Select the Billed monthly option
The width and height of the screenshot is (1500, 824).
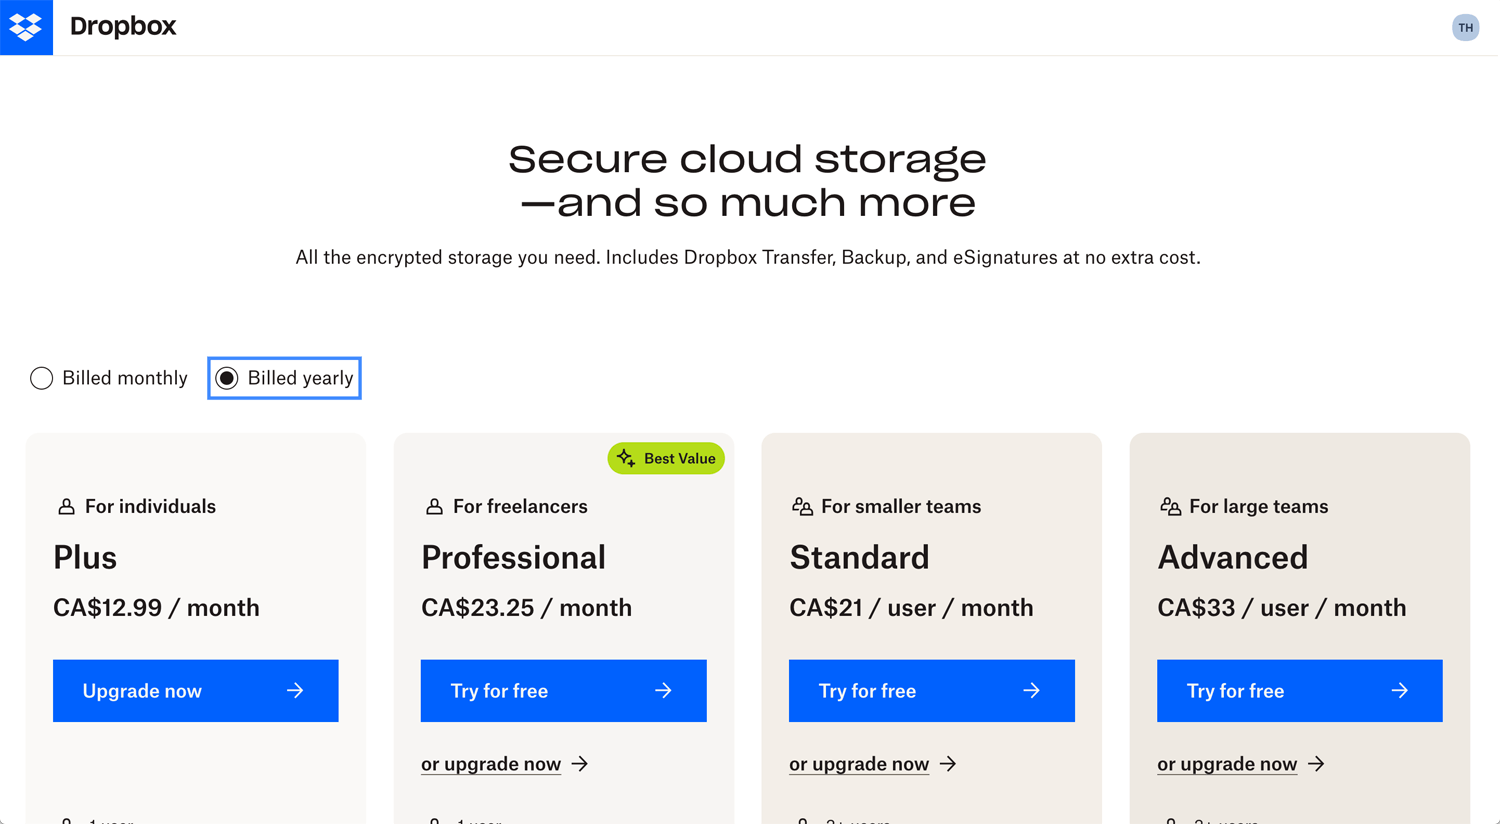[109, 378]
